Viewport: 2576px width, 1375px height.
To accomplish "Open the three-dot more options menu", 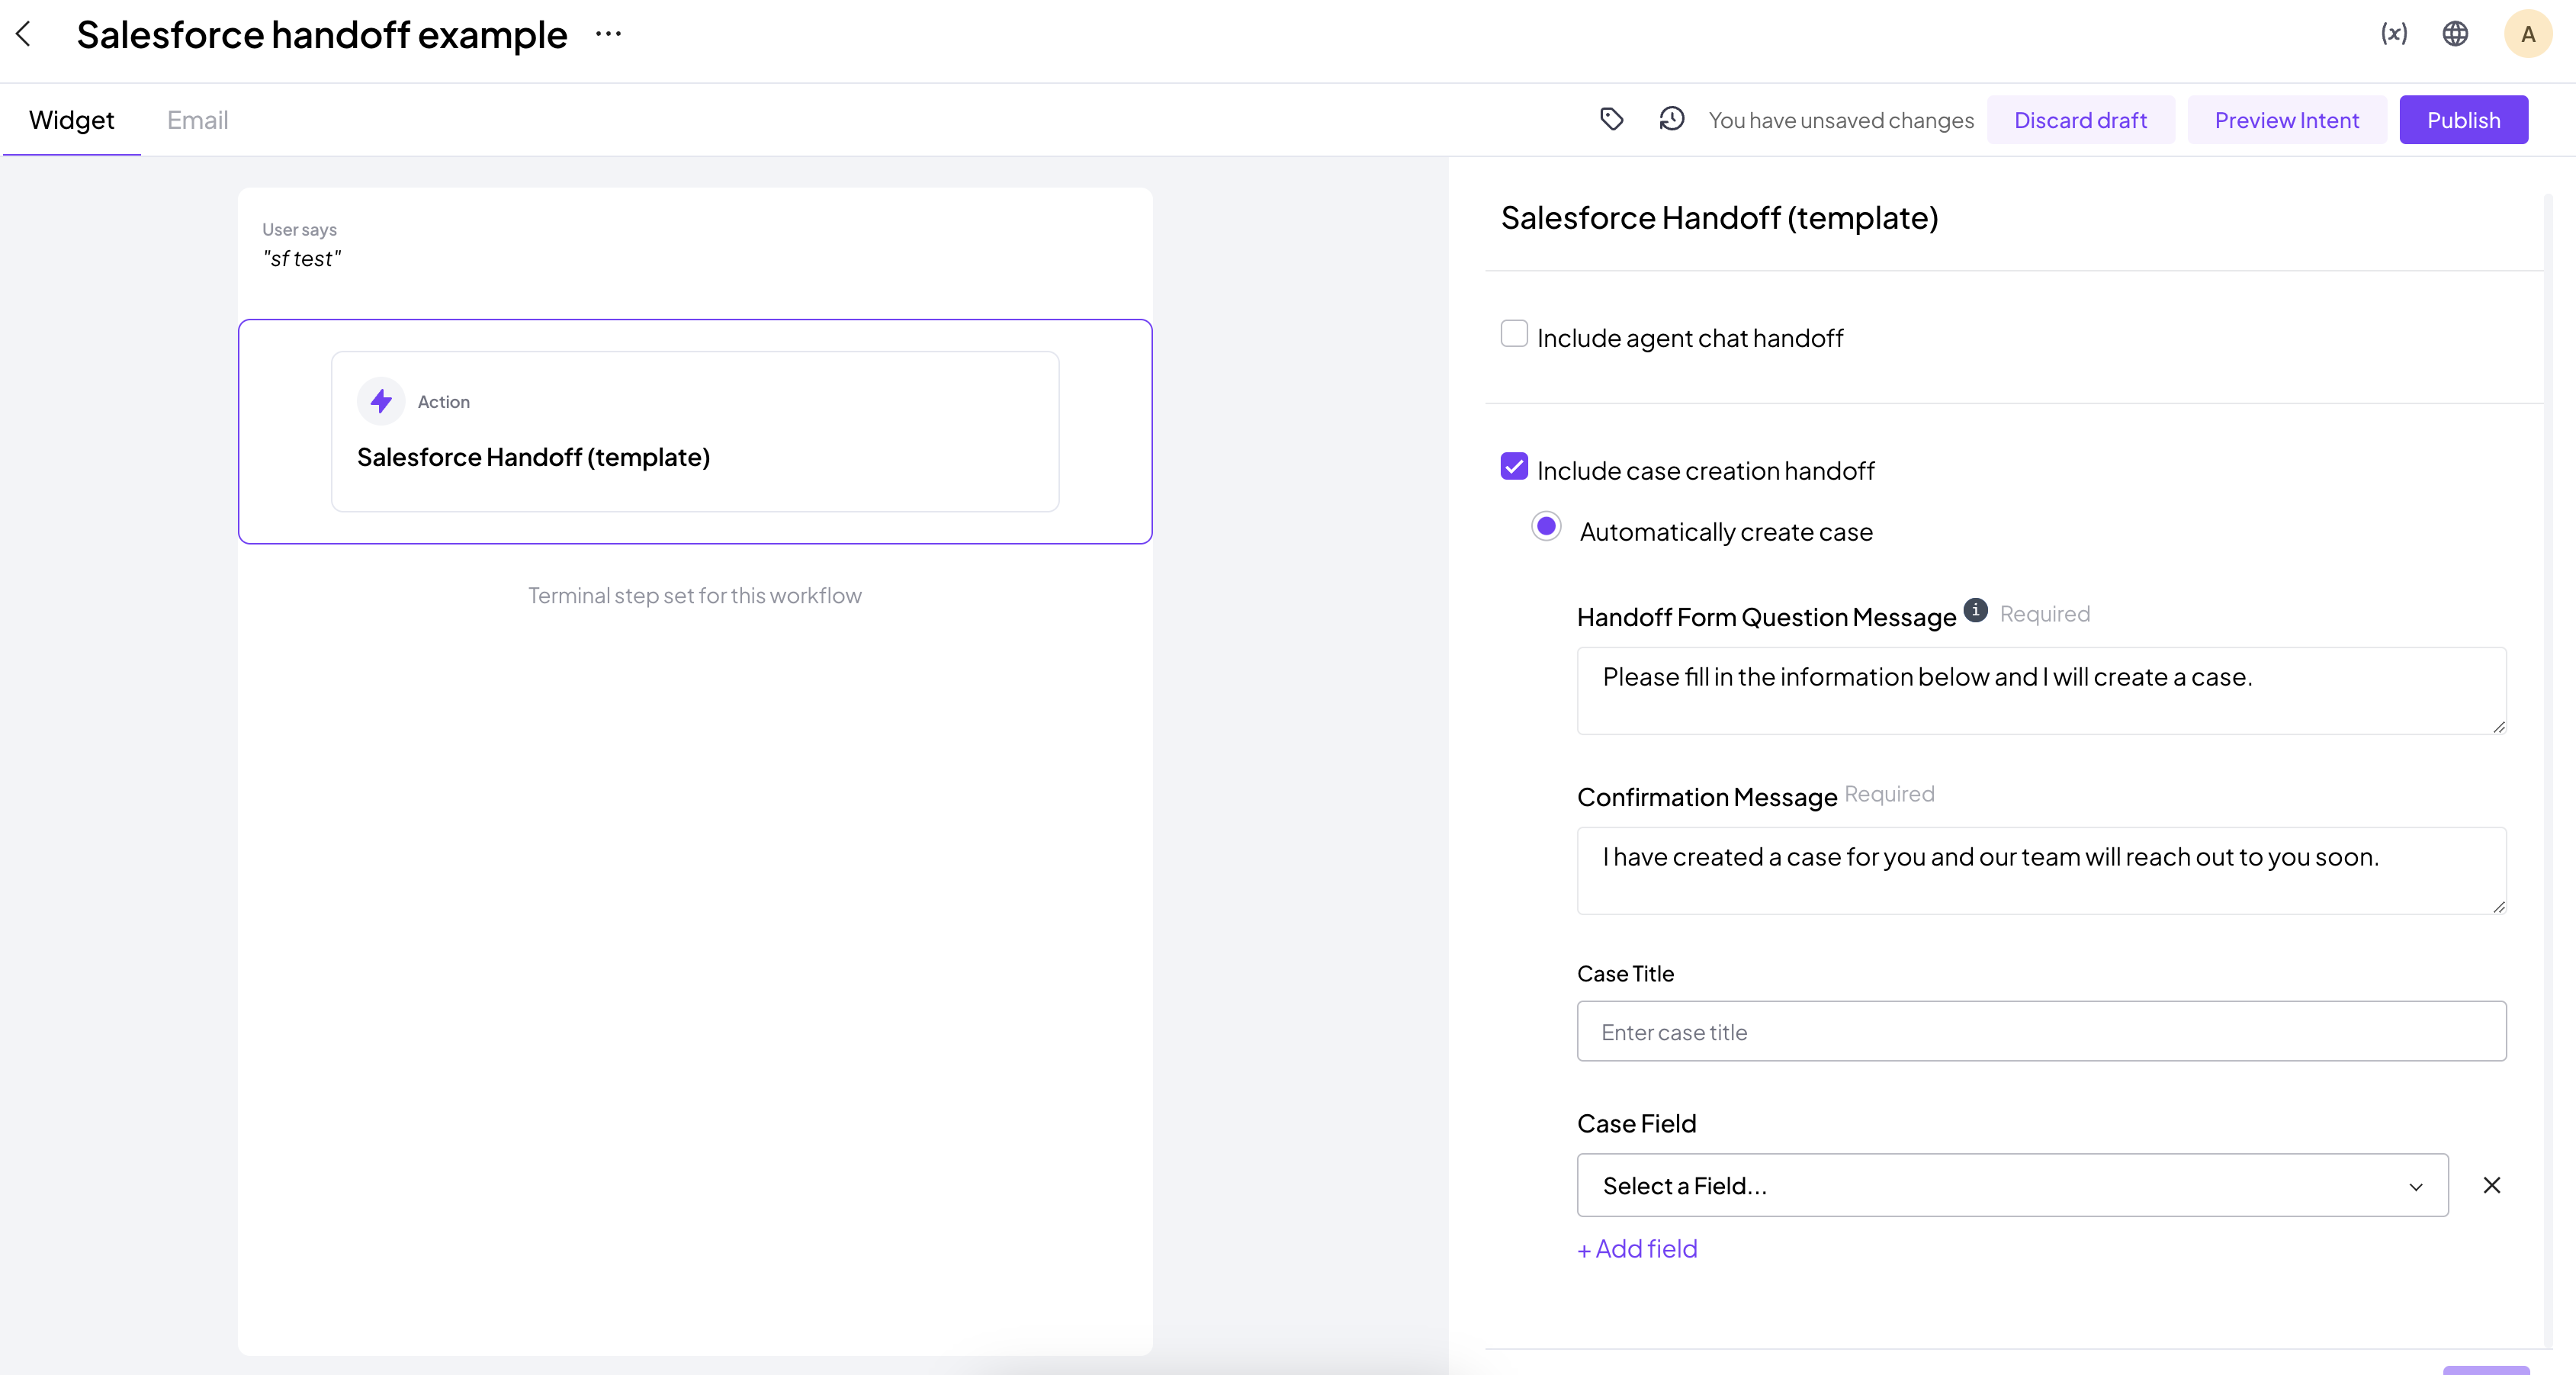I will (608, 34).
